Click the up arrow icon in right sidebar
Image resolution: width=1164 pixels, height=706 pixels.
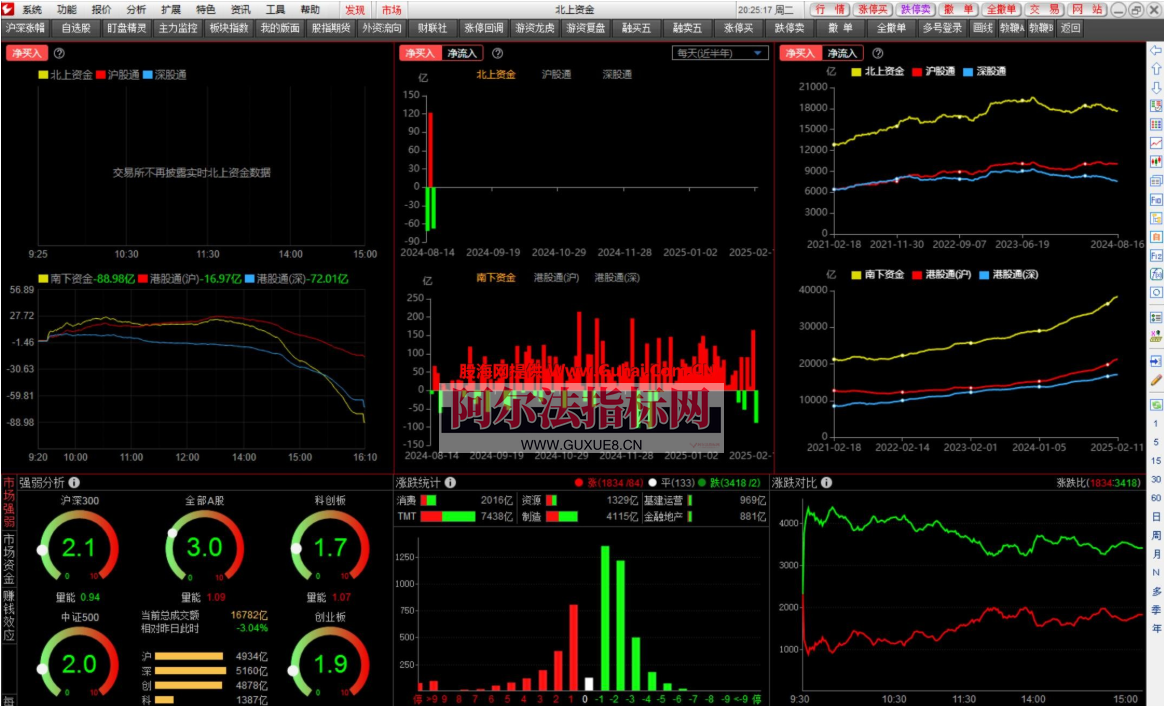tap(1156, 69)
